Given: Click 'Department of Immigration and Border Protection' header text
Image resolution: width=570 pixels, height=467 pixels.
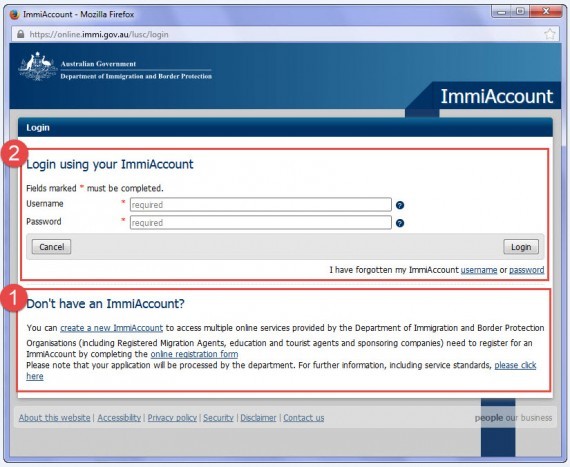Looking at the screenshot, I should 136,76.
